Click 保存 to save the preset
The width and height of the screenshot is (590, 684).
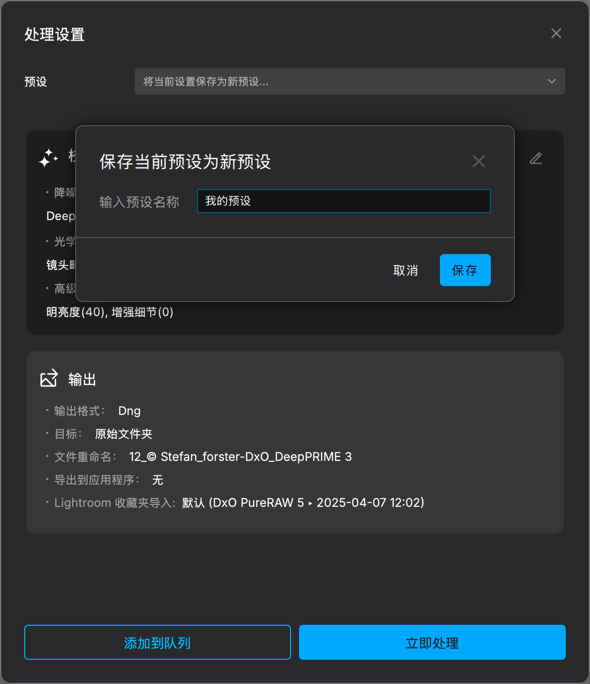pos(465,270)
